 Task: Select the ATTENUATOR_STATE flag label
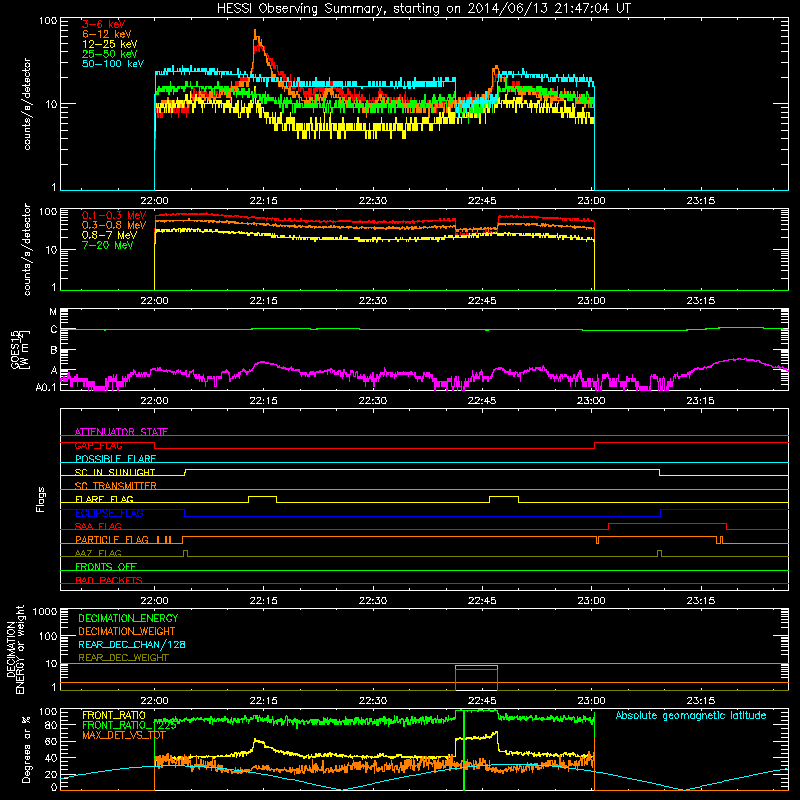[x=121, y=432]
